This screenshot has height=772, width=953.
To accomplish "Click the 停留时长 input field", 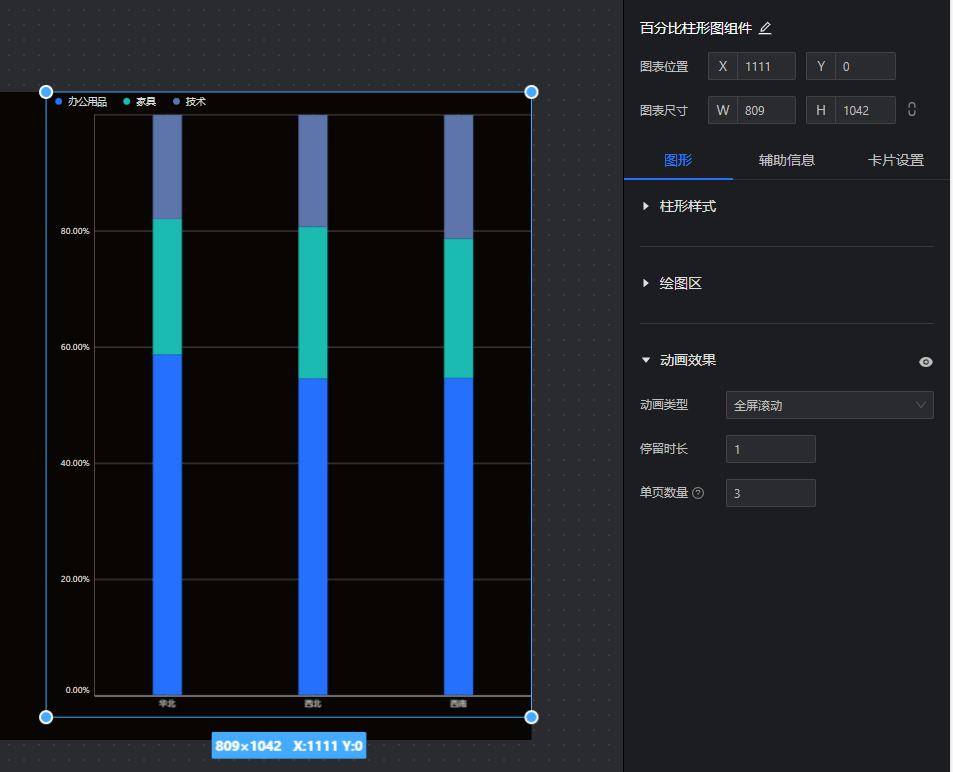I will 770,449.
